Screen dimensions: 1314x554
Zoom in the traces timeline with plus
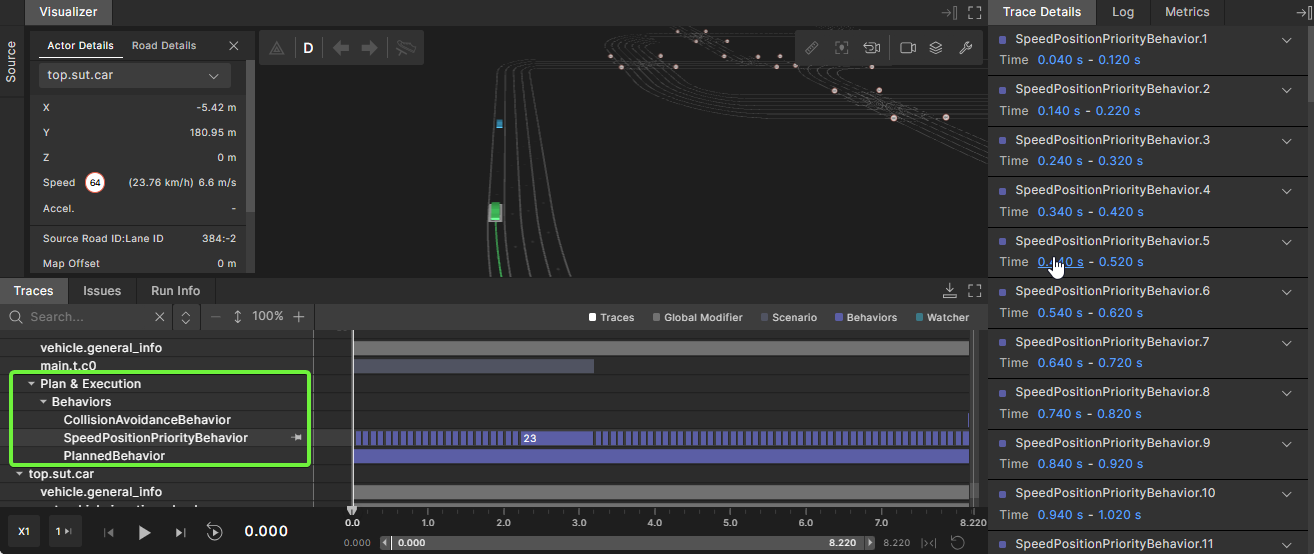pyautogui.click(x=298, y=316)
